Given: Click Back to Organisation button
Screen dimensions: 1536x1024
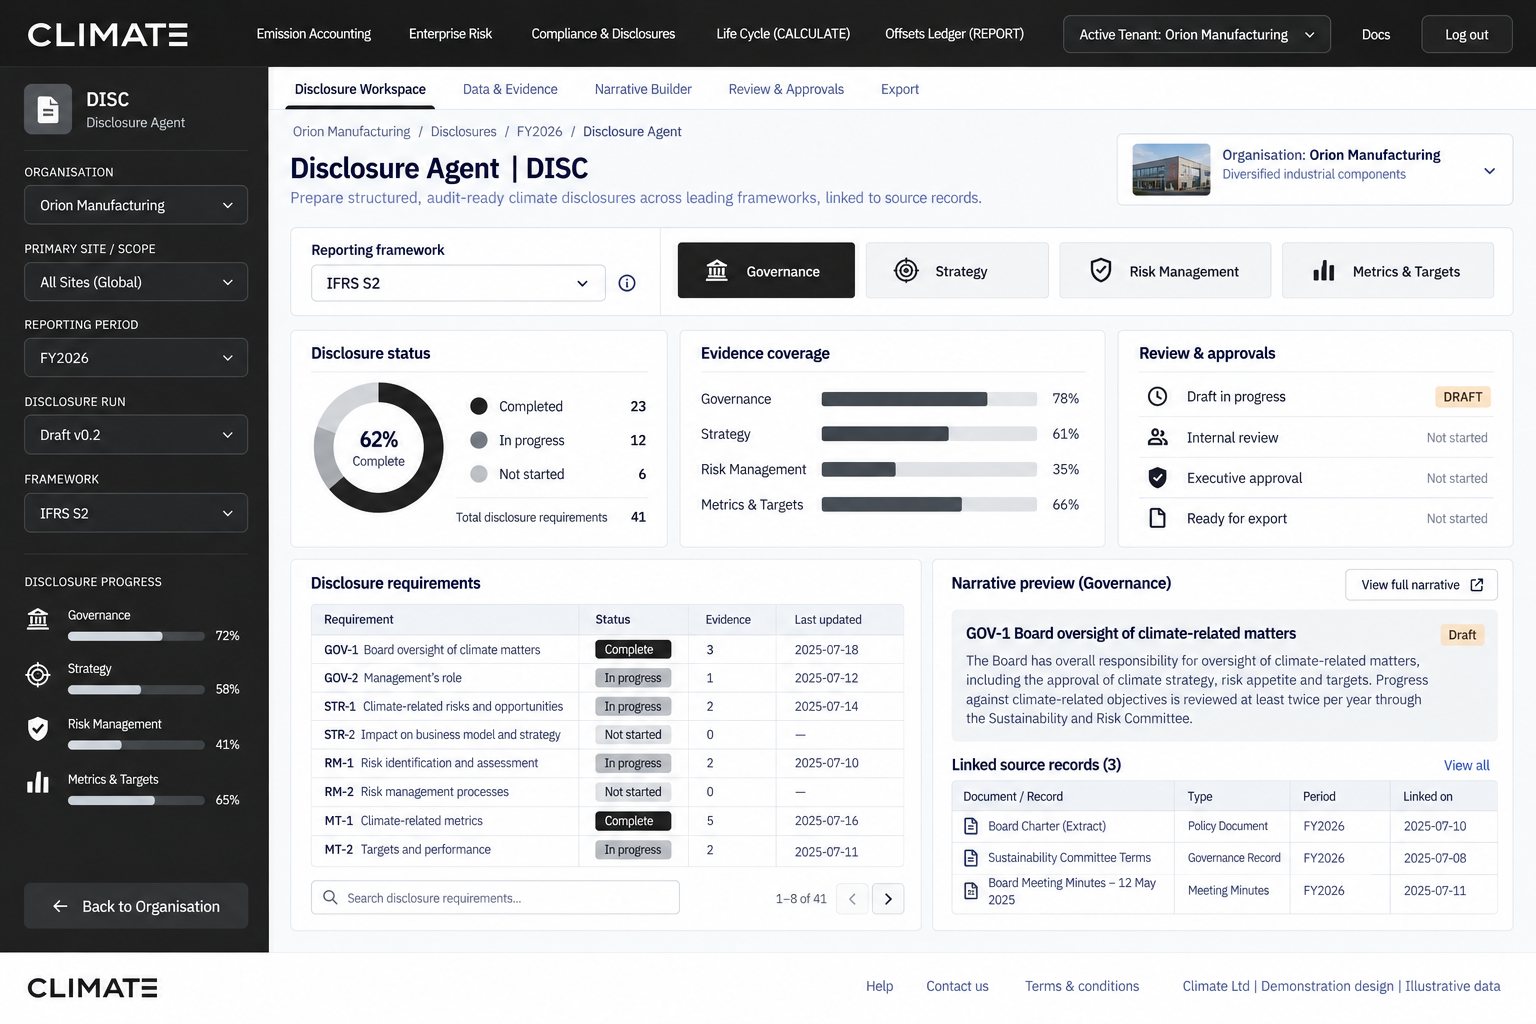Looking at the screenshot, I should click(136, 906).
